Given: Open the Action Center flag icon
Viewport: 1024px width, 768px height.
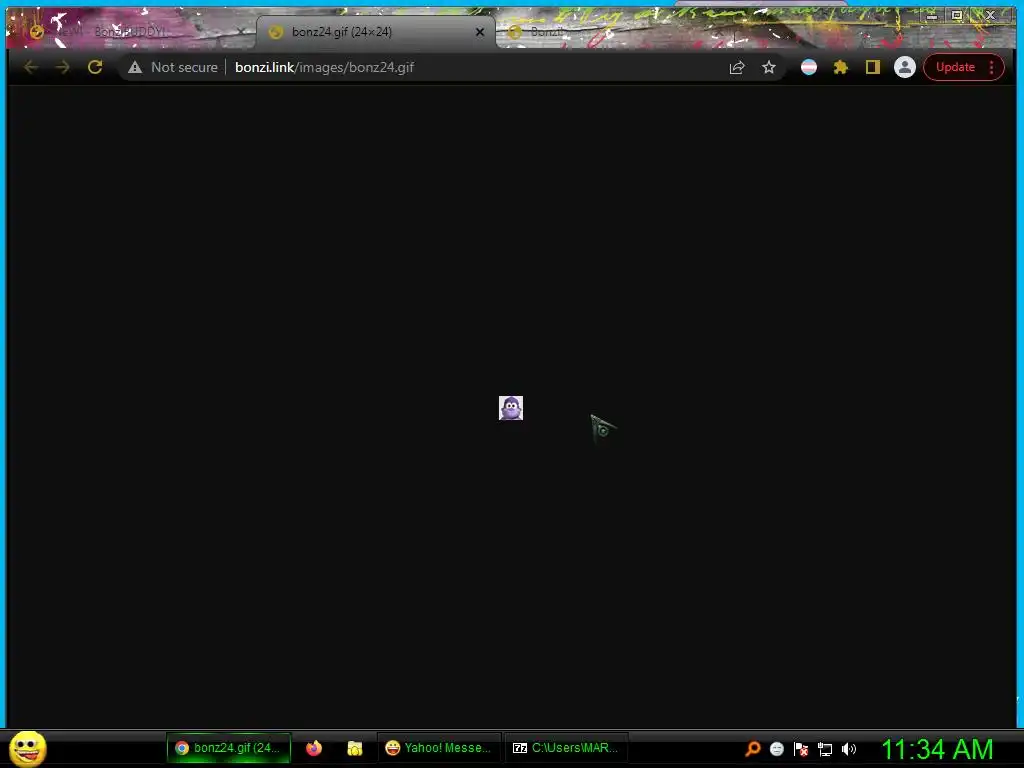Looking at the screenshot, I should click(801, 749).
